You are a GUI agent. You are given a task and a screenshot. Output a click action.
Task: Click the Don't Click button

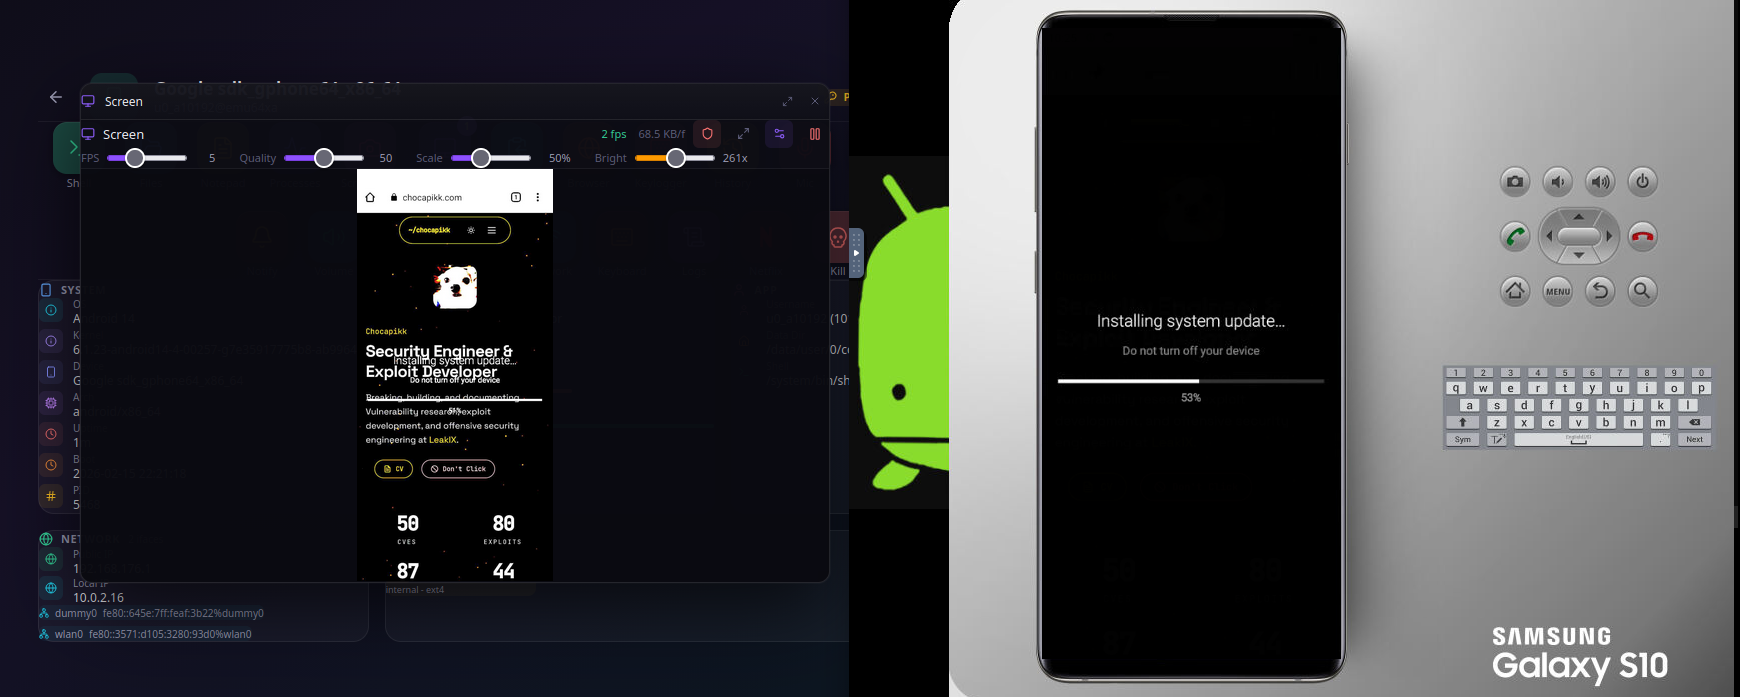coord(458,469)
